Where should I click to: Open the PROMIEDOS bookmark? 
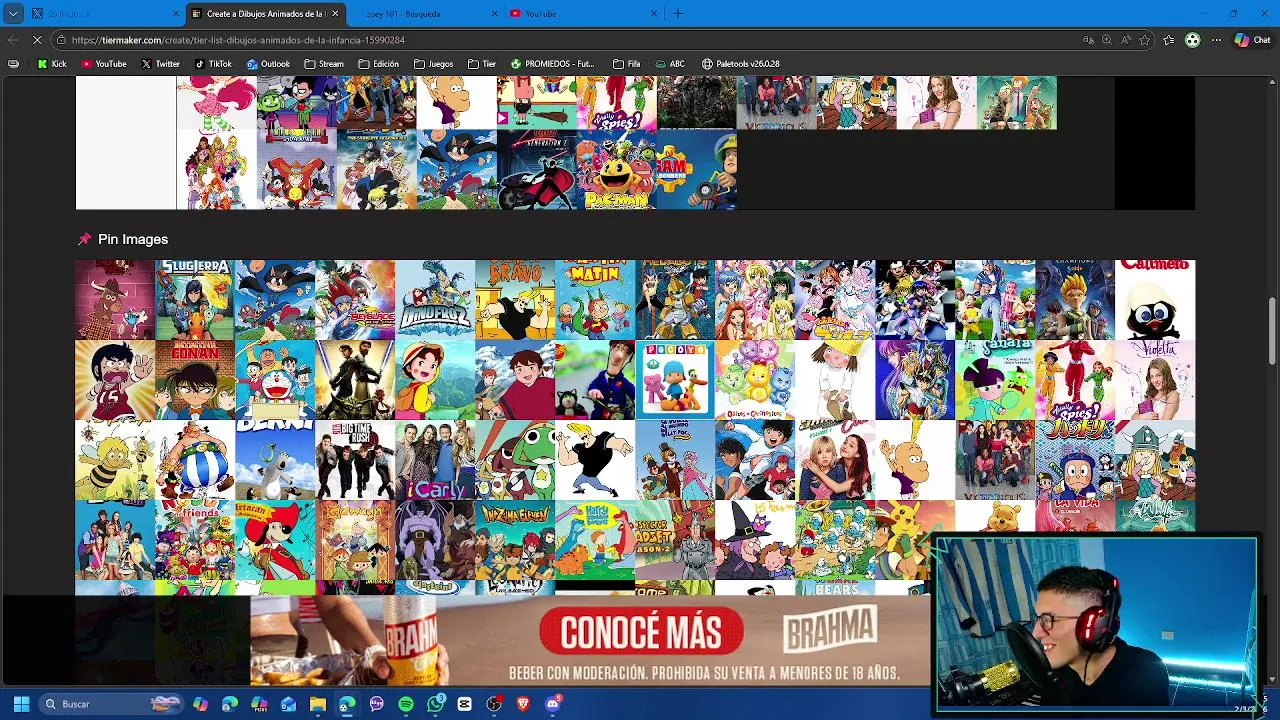(x=552, y=64)
